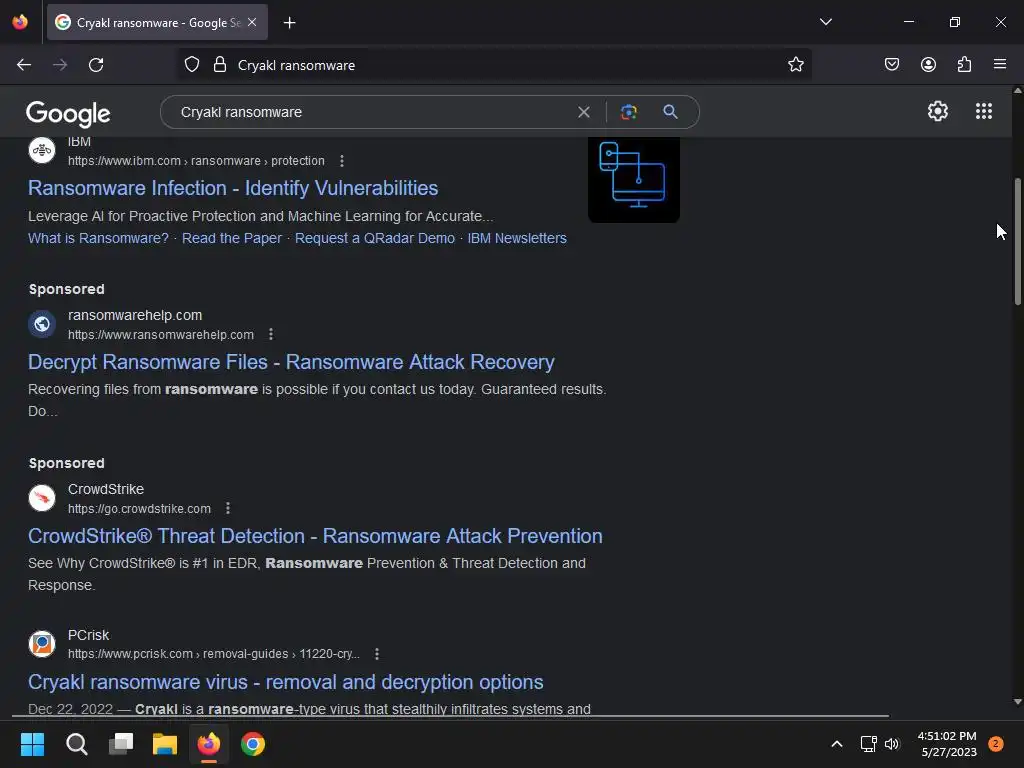Click the https://go.crowdstrike.com URL text
Image resolution: width=1024 pixels, height=768 pixels.
[139, 509]
